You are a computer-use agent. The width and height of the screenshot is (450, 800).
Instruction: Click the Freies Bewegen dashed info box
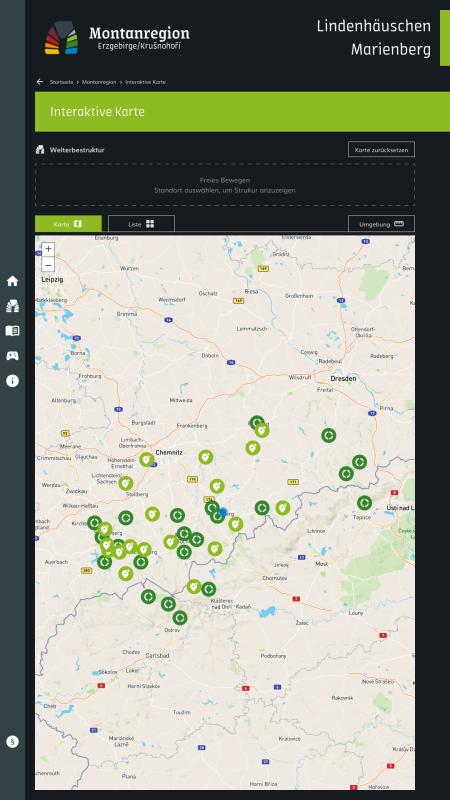[x=225, y=185]
